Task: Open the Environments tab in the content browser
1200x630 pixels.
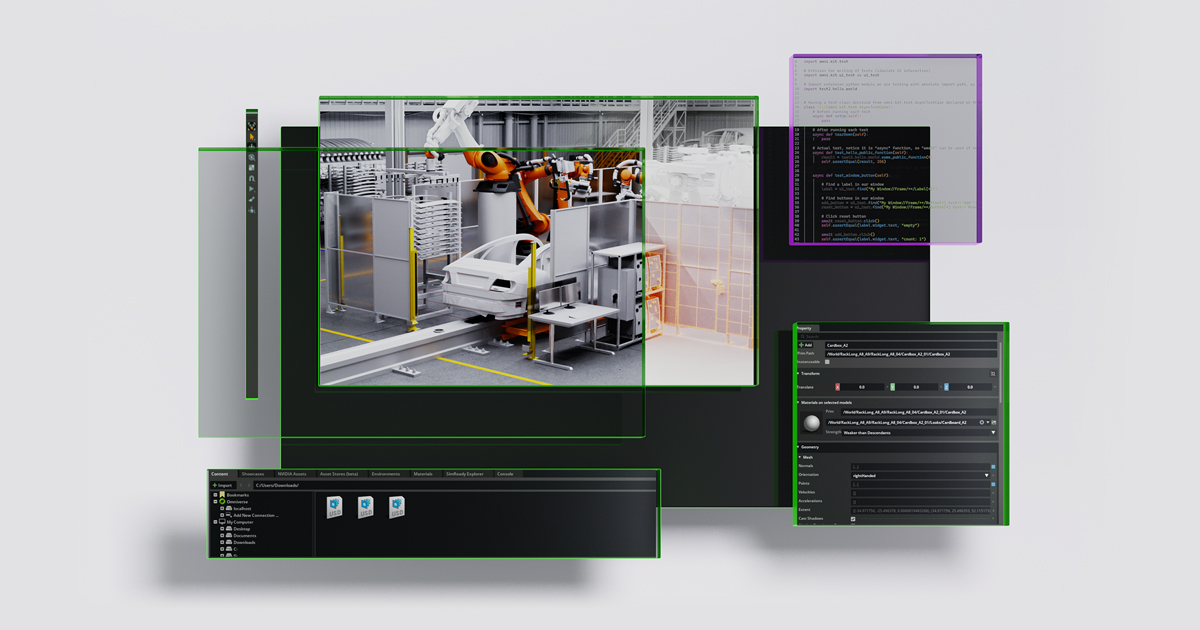Action: [385, 473]
